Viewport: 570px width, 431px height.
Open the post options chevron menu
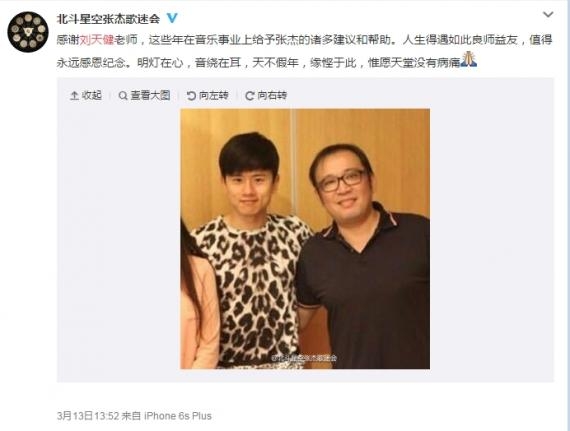click(547, 15)
